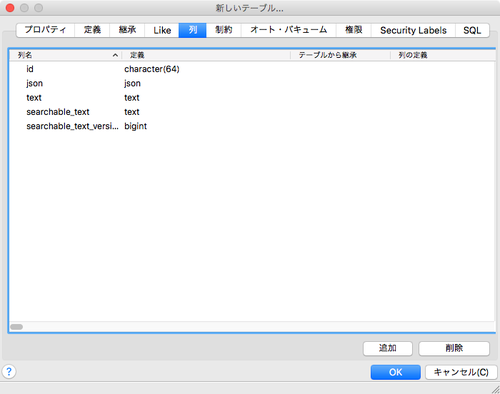The height and width of the screenshot is (394, 500).
Task: Select the id column row
Action: tap(252, 69)
